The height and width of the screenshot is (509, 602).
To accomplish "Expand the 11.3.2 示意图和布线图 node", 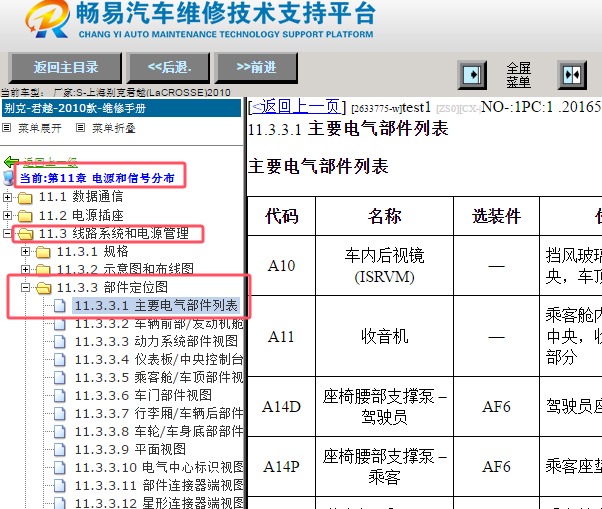I will 25,269.
